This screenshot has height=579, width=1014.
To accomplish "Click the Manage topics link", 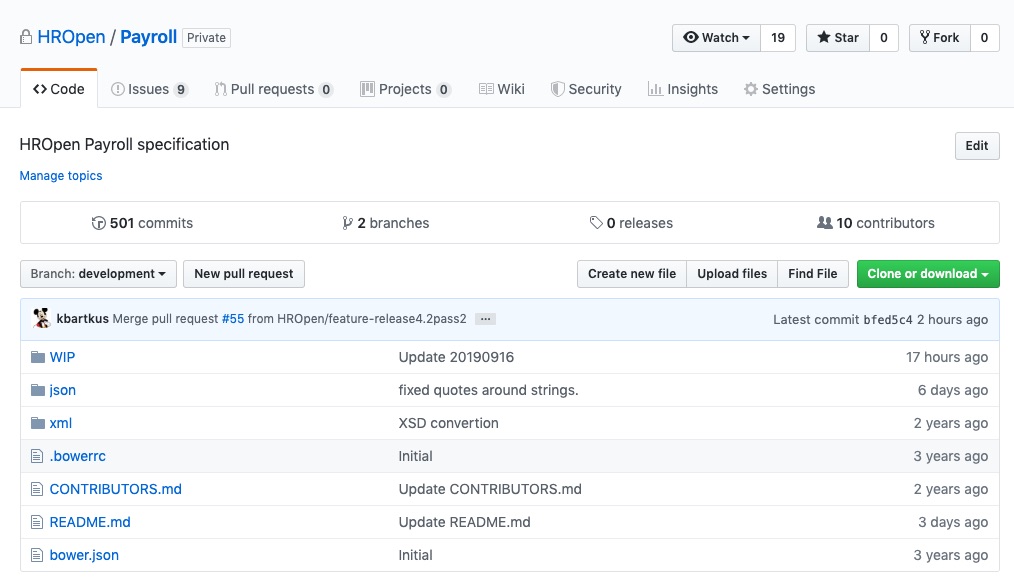I will pos(61,176).
